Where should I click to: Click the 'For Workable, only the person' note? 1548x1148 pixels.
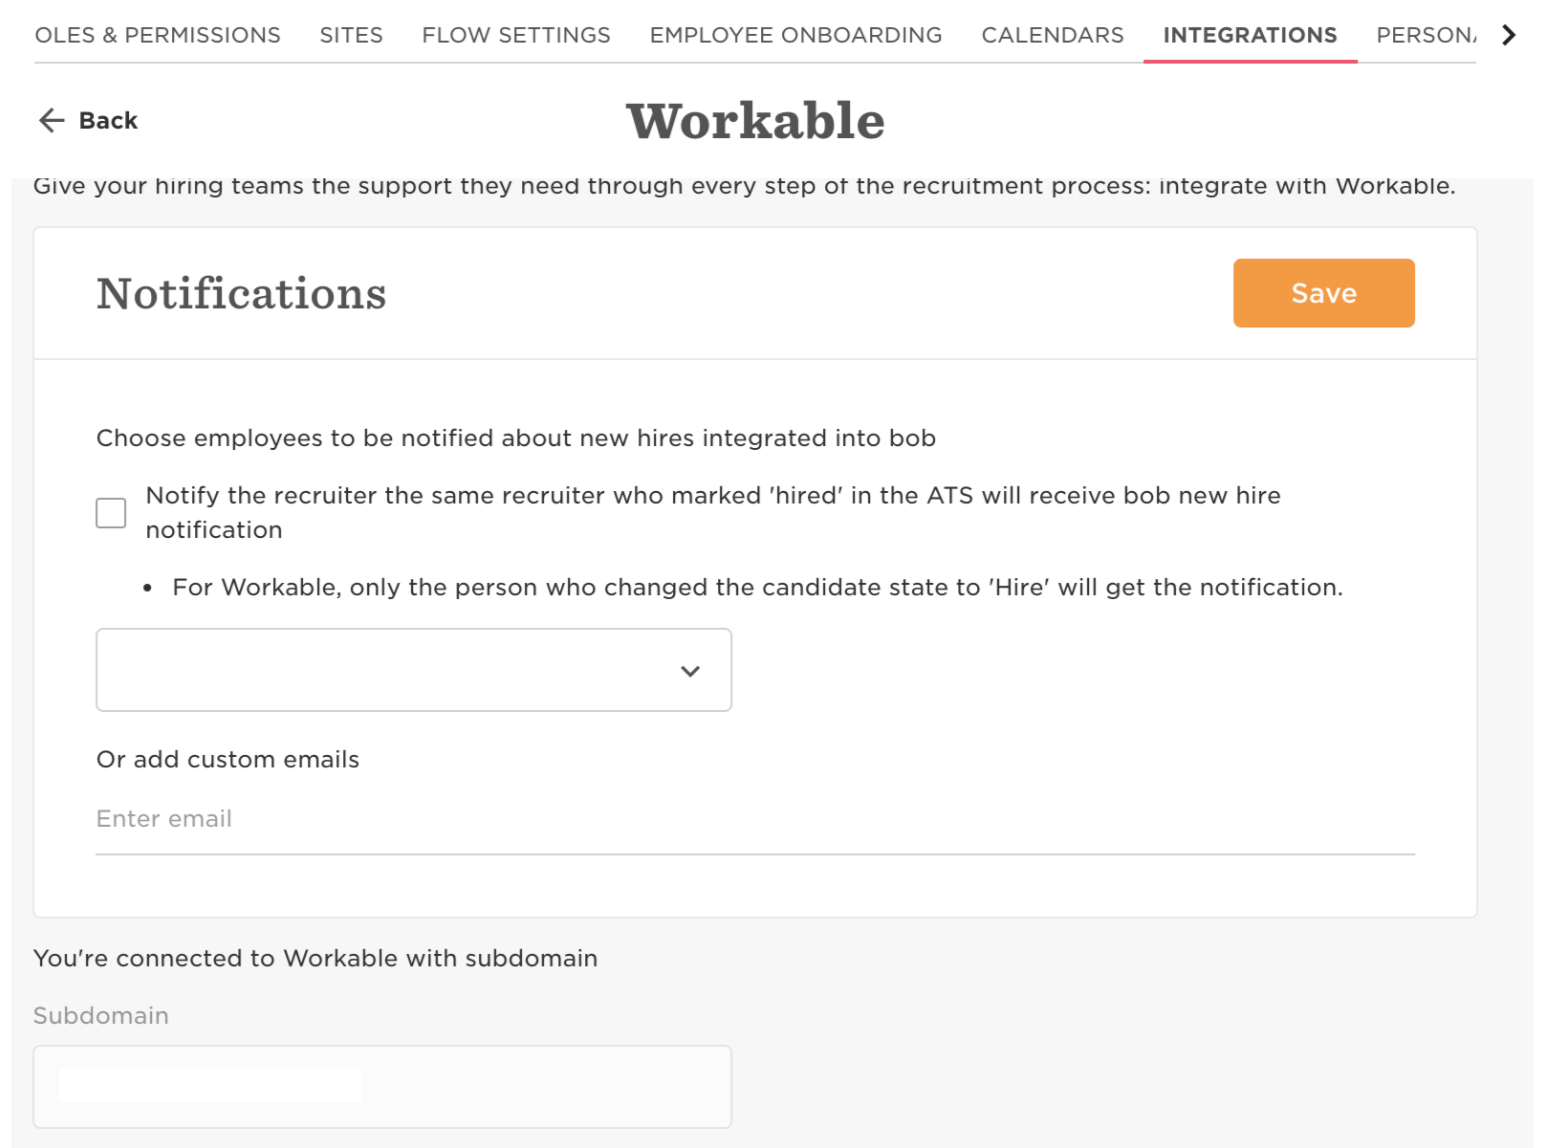758,587
